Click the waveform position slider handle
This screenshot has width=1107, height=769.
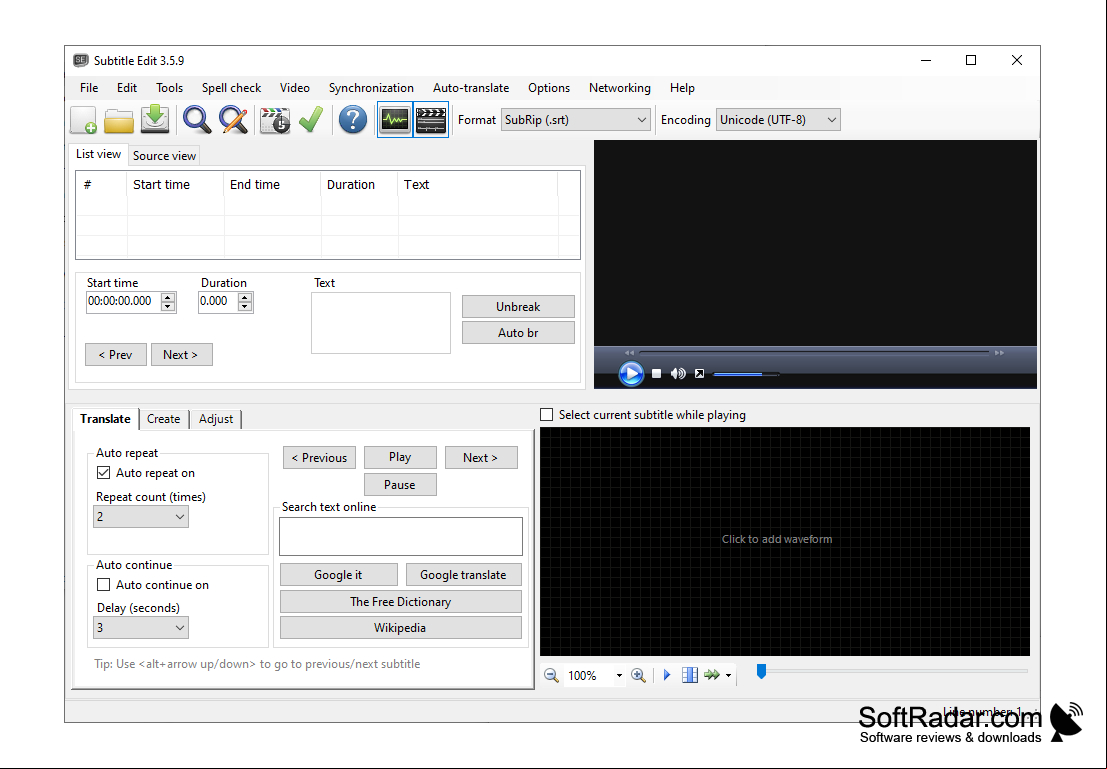tap(761, 671)
